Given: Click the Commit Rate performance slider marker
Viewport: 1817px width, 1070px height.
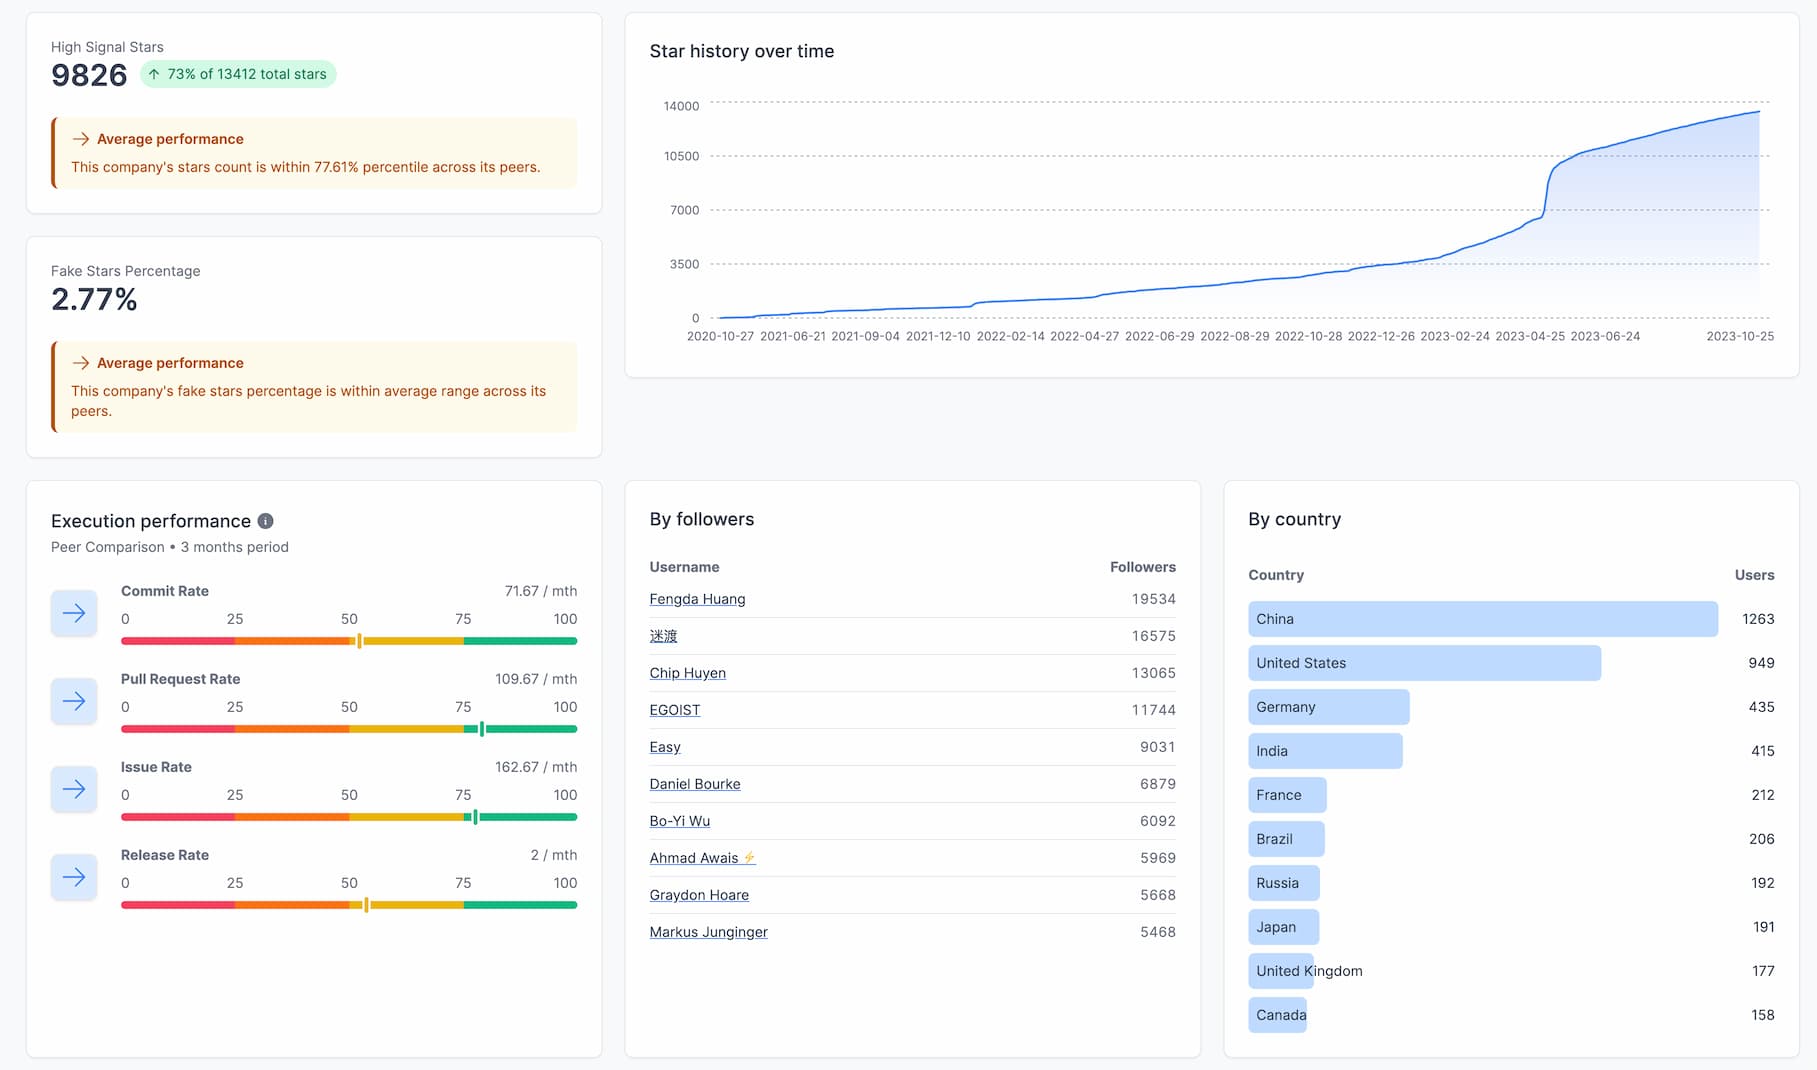Looking at the screenshot, I should point(356,640).
